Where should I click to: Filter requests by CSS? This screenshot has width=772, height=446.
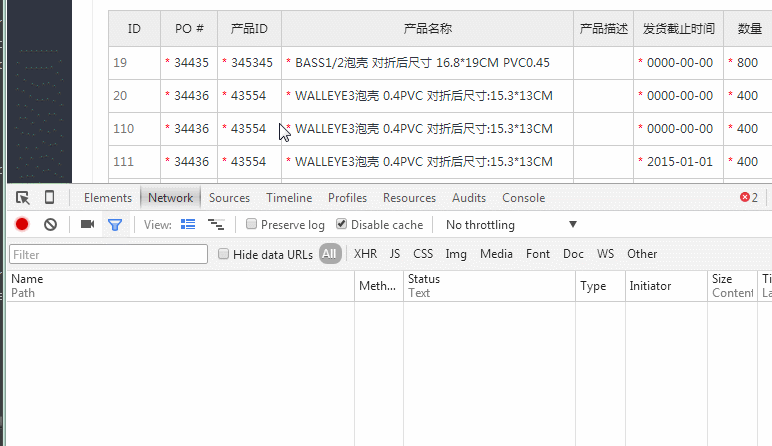tap(423, 254)
